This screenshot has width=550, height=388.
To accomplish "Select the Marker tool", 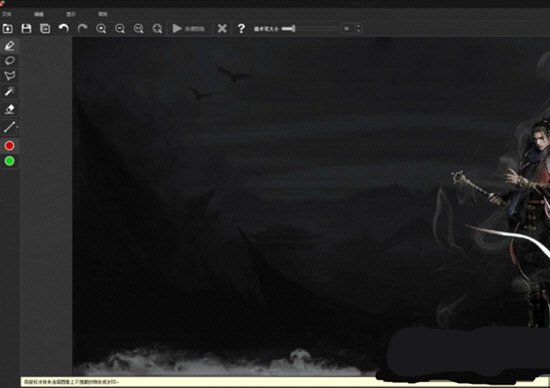I will pyautogui.click(x=9, y=46).
